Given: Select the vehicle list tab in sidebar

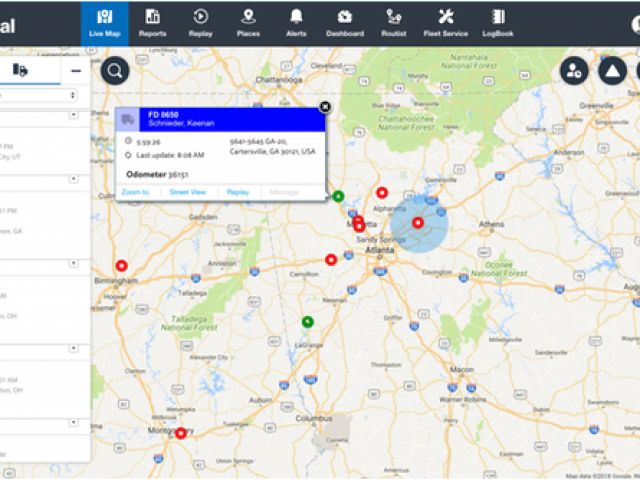Looking at the screenshot, I should pos(20,70).
